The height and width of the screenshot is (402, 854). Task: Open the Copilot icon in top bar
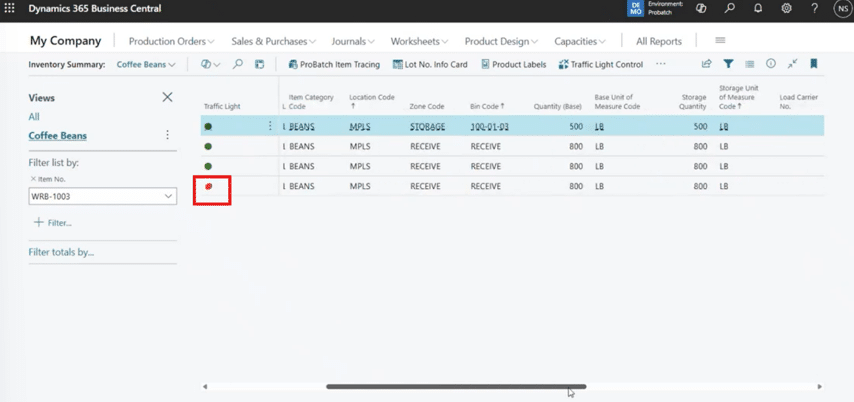(702, 9)
